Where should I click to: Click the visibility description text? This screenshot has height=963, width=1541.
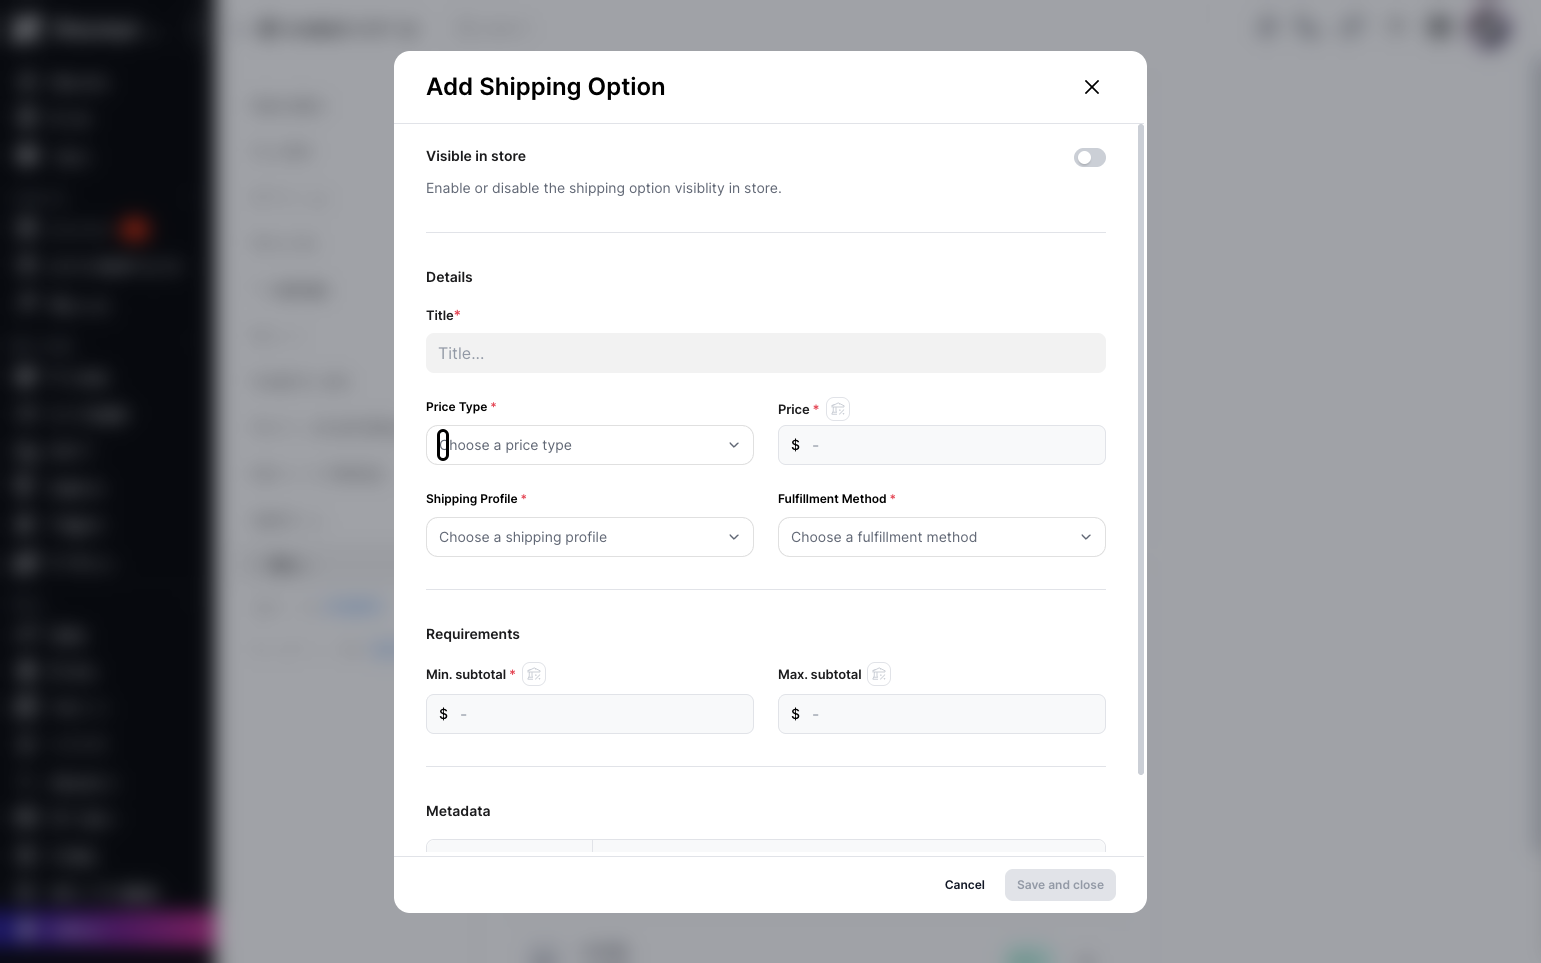click(x=604, y=188)
